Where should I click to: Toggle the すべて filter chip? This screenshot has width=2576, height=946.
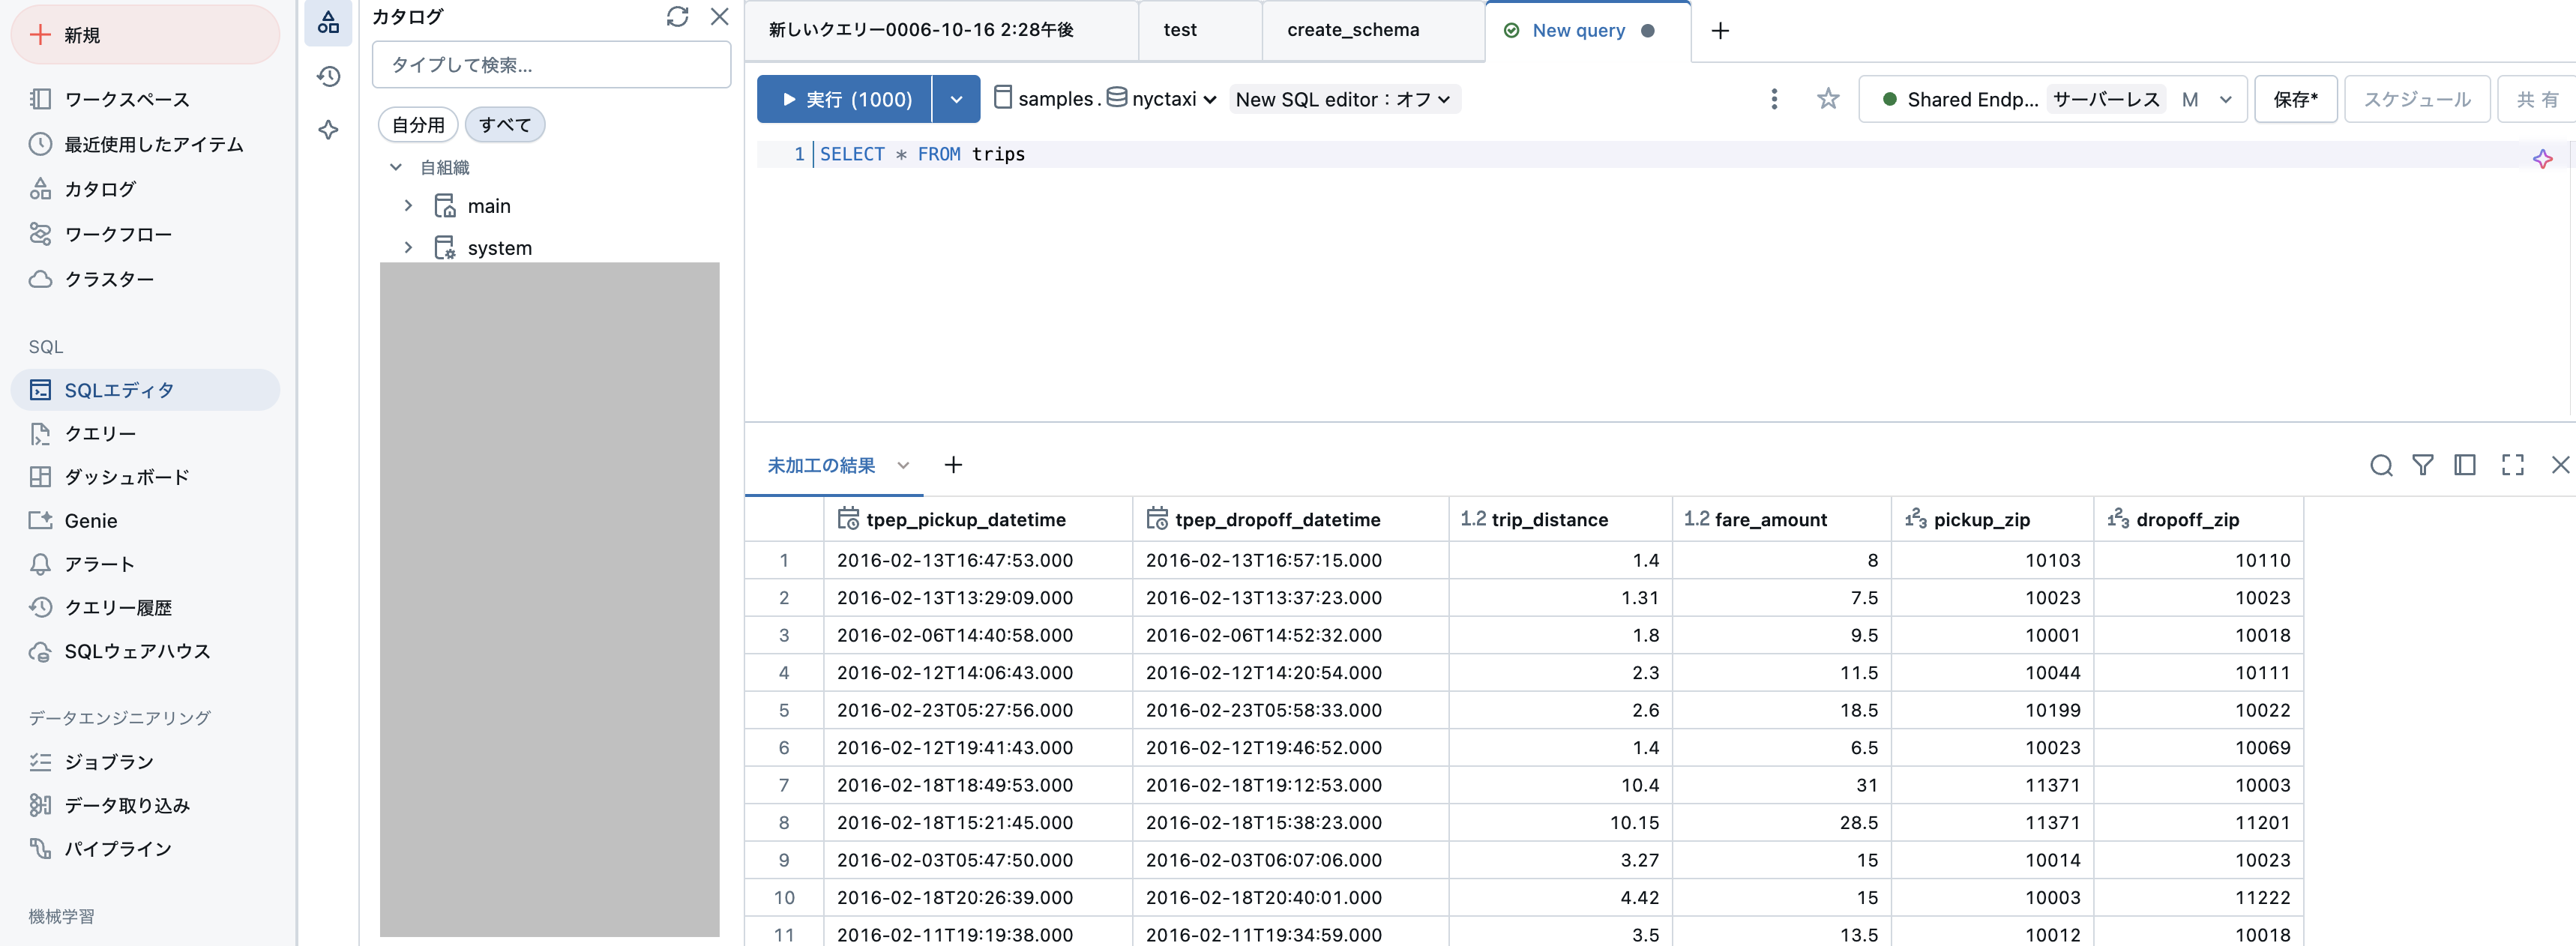click(x=504, y=124)
